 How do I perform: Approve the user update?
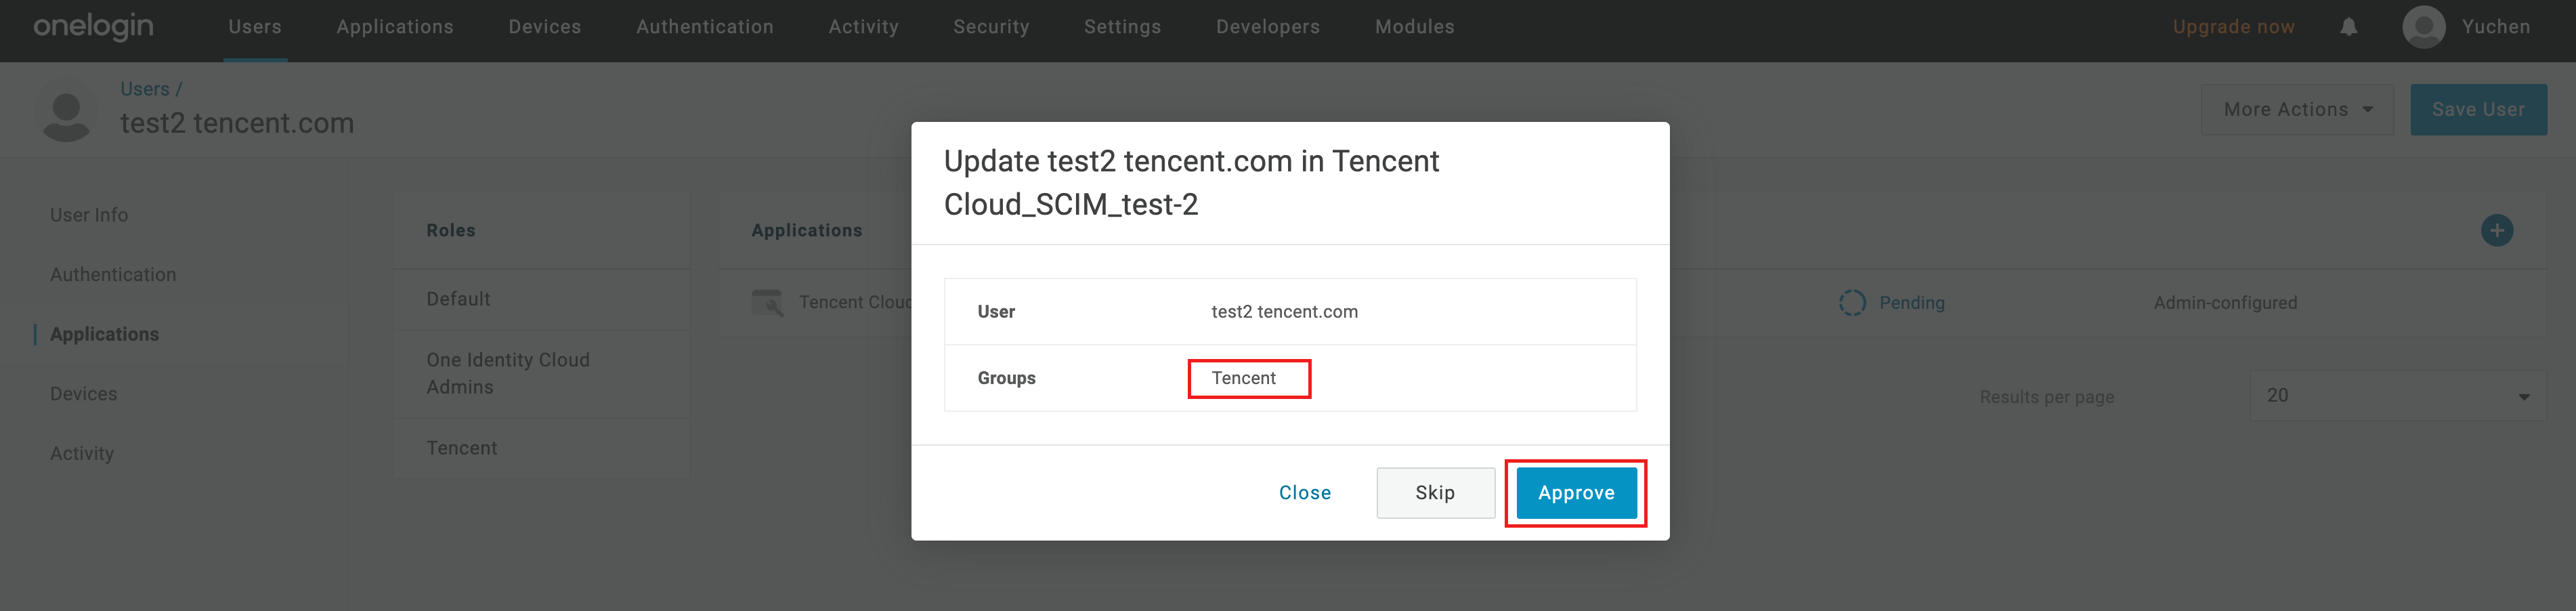[1575, 493]
